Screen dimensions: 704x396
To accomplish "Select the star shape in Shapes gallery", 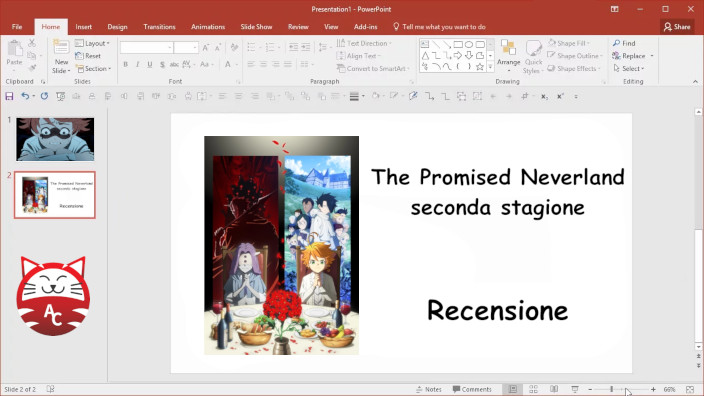I will pos(480,67).
